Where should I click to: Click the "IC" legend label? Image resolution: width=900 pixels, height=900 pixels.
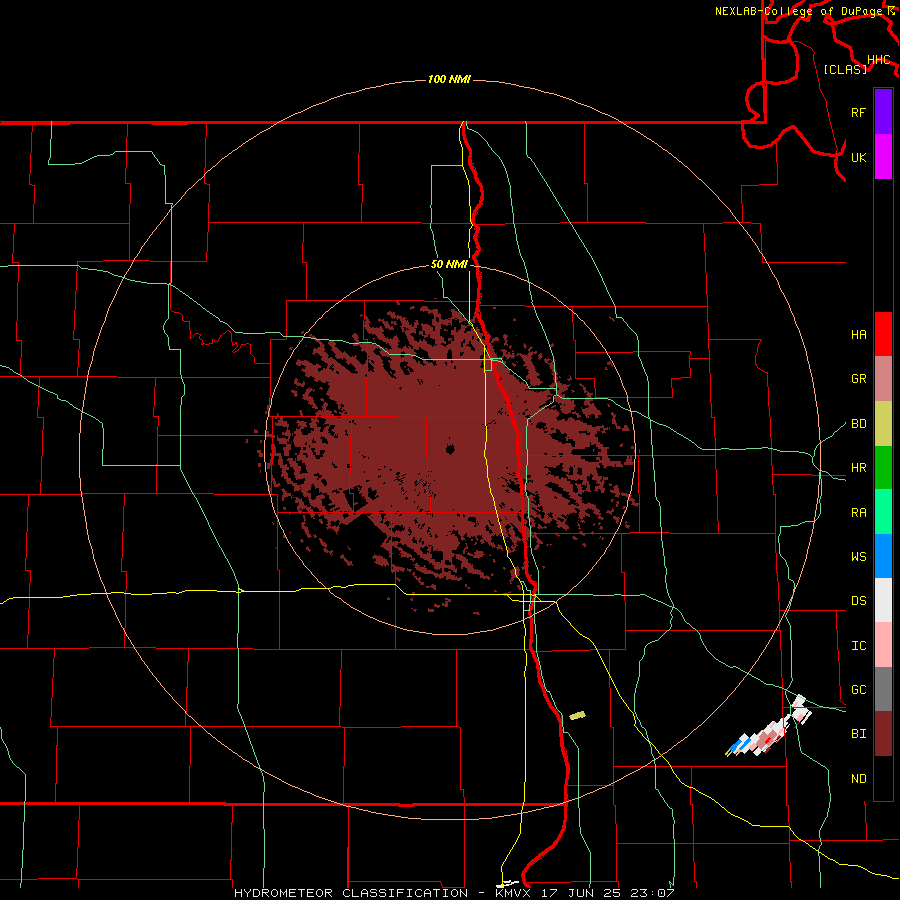858,646
